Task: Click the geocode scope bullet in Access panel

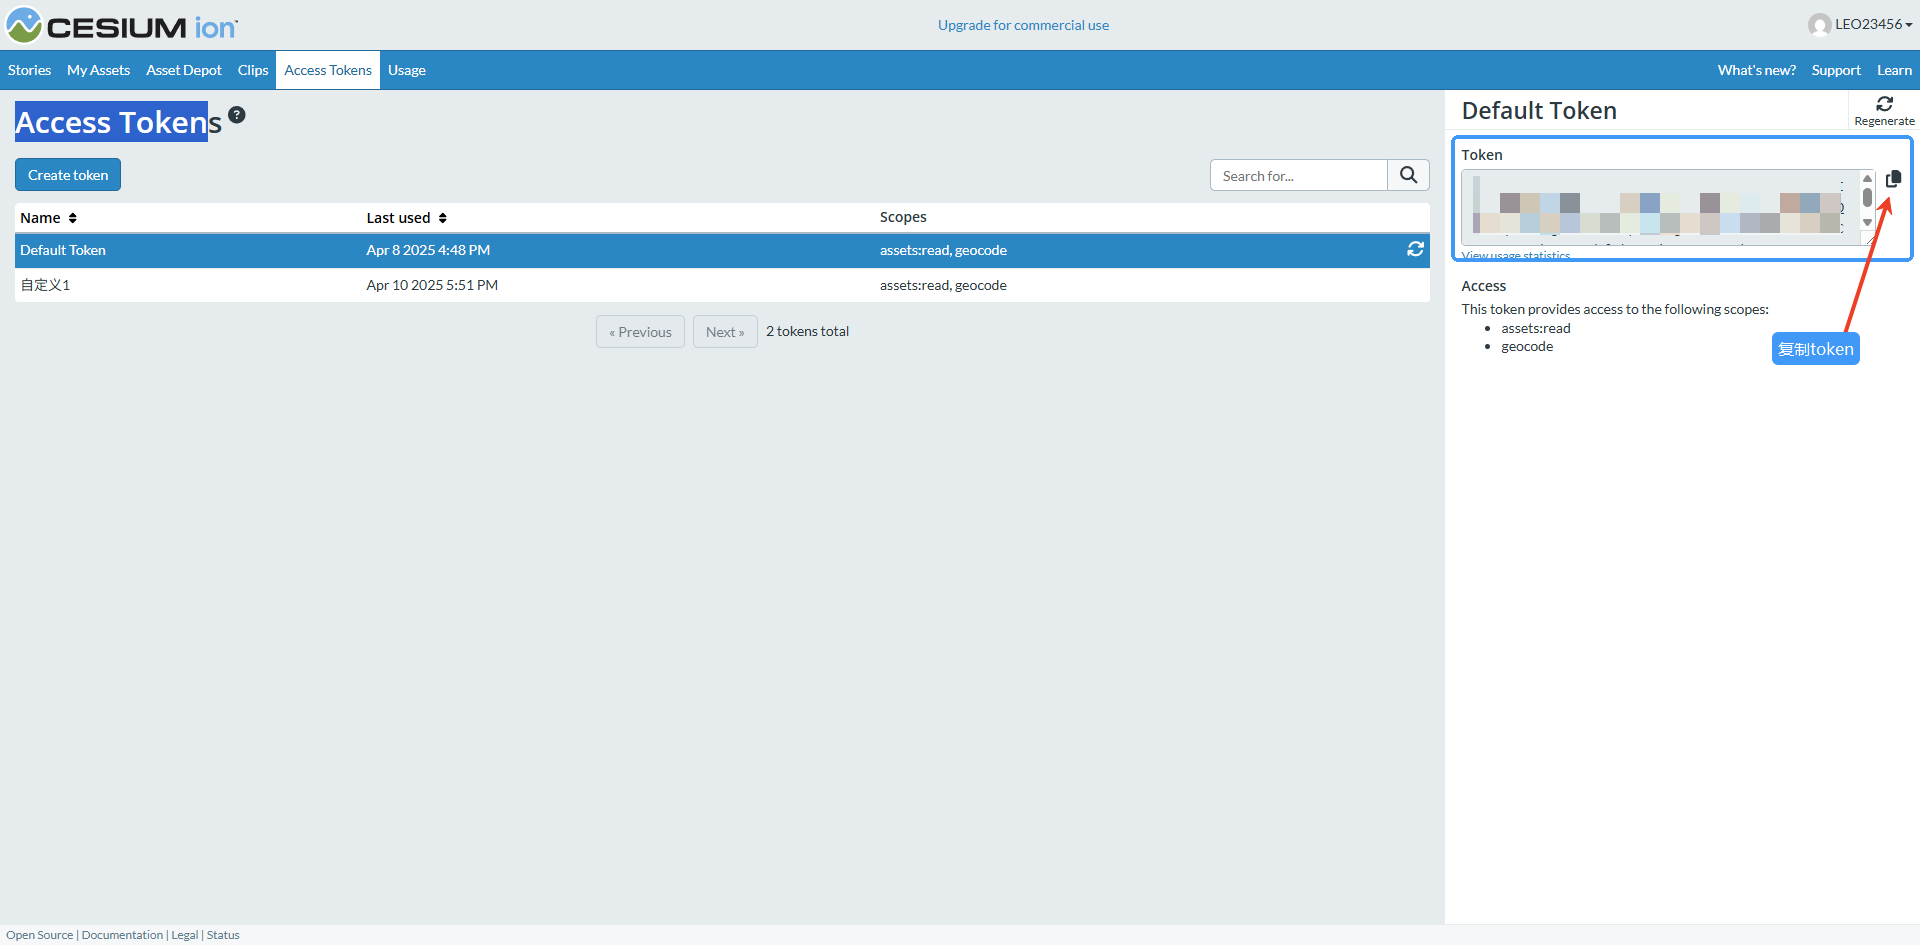Action: pos(1527,346)
